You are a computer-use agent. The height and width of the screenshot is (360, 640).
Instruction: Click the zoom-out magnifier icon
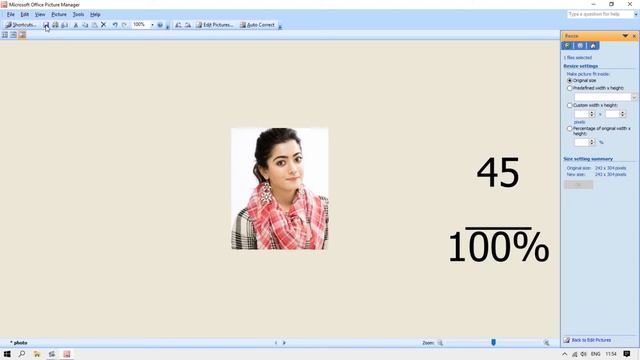tap(440, 343)
